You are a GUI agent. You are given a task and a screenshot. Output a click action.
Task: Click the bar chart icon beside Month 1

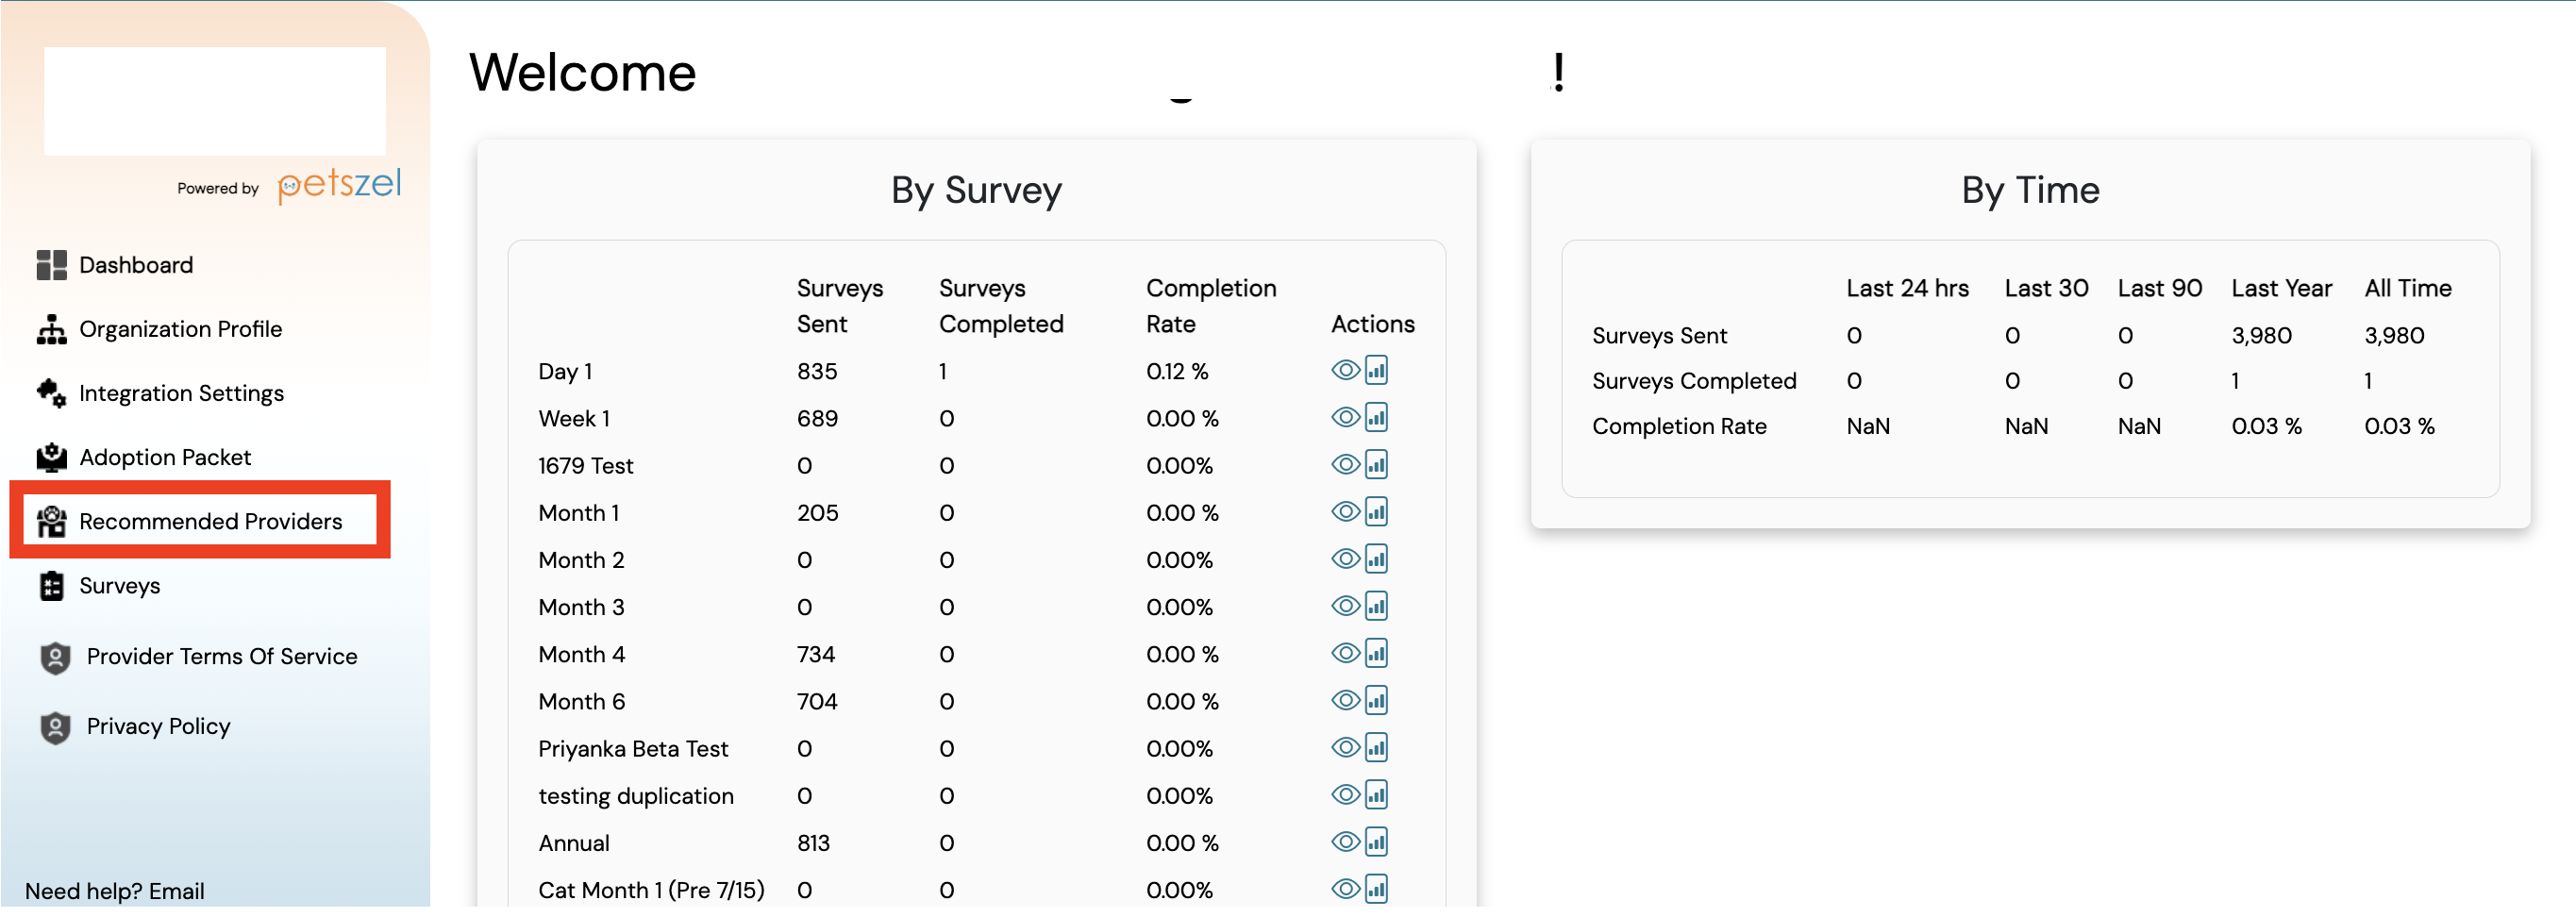click(x=1377, y=511)
